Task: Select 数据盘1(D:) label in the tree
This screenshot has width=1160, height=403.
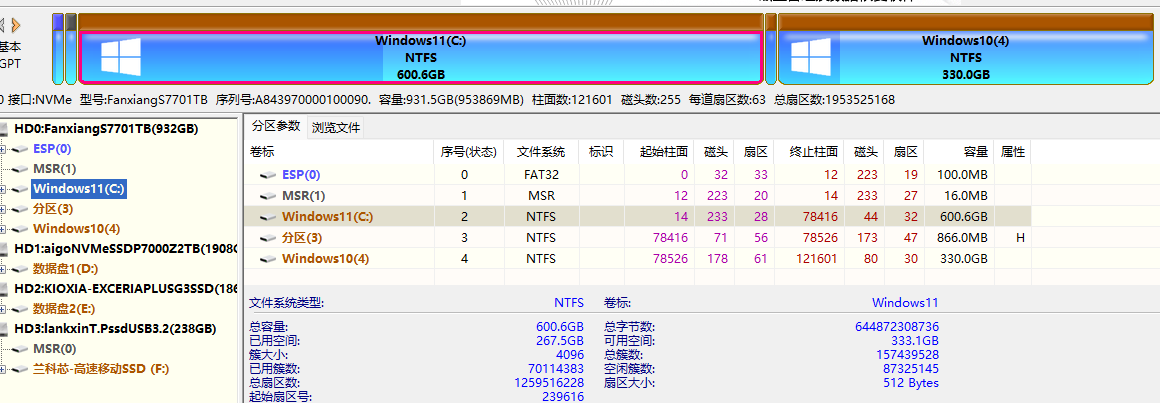Action: tap(65, 268)
